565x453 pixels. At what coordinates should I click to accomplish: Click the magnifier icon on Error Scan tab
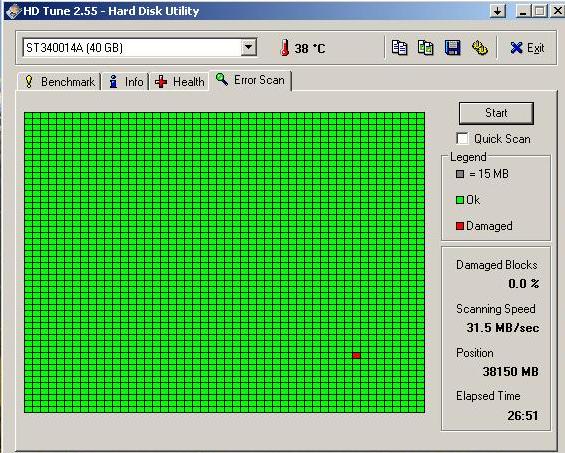coord(222,79)
